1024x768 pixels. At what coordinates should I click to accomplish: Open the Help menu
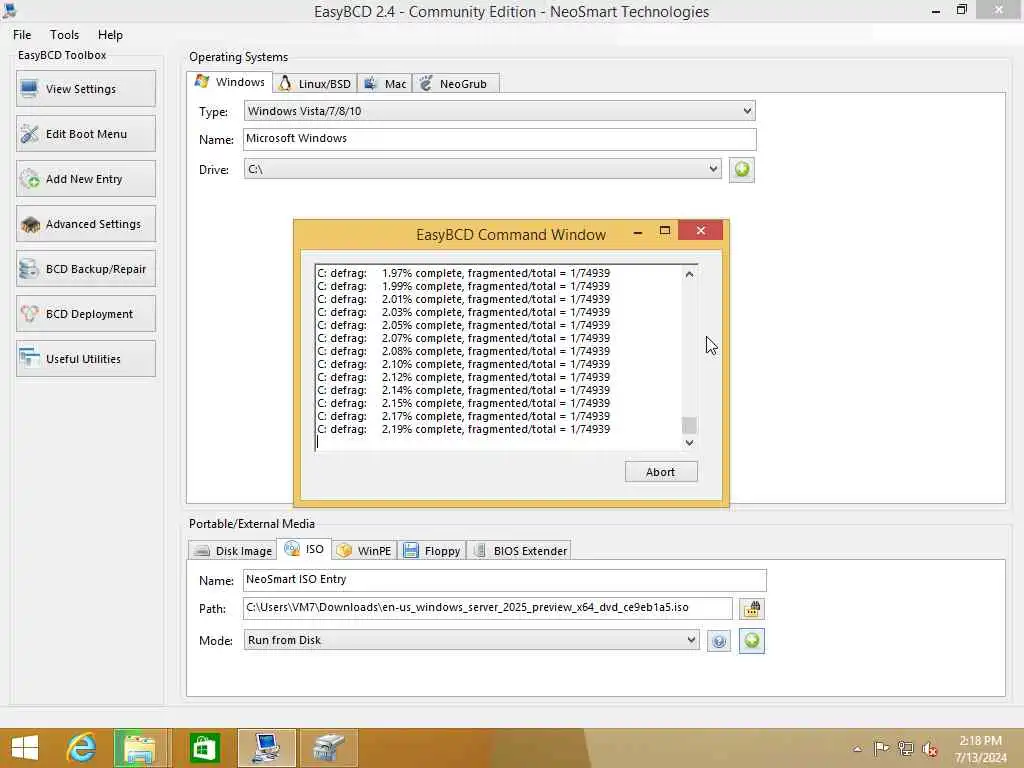tap(110, 35)
